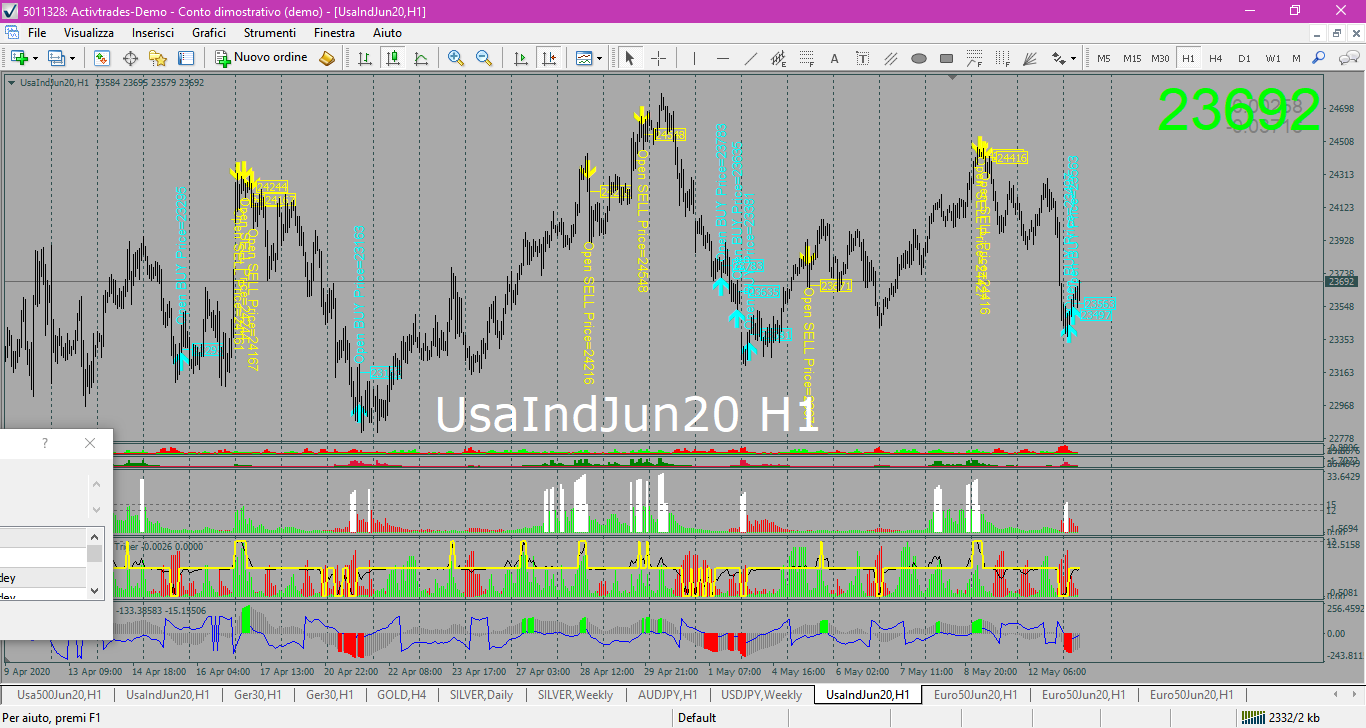
Task: Open the Grafici menu
Action: (209, 33)
